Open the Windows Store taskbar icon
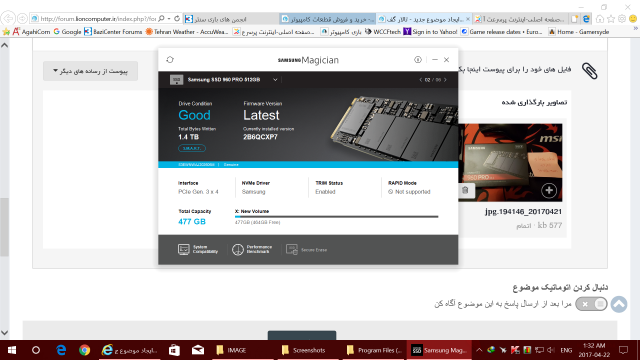 click(x=174, y=350)
